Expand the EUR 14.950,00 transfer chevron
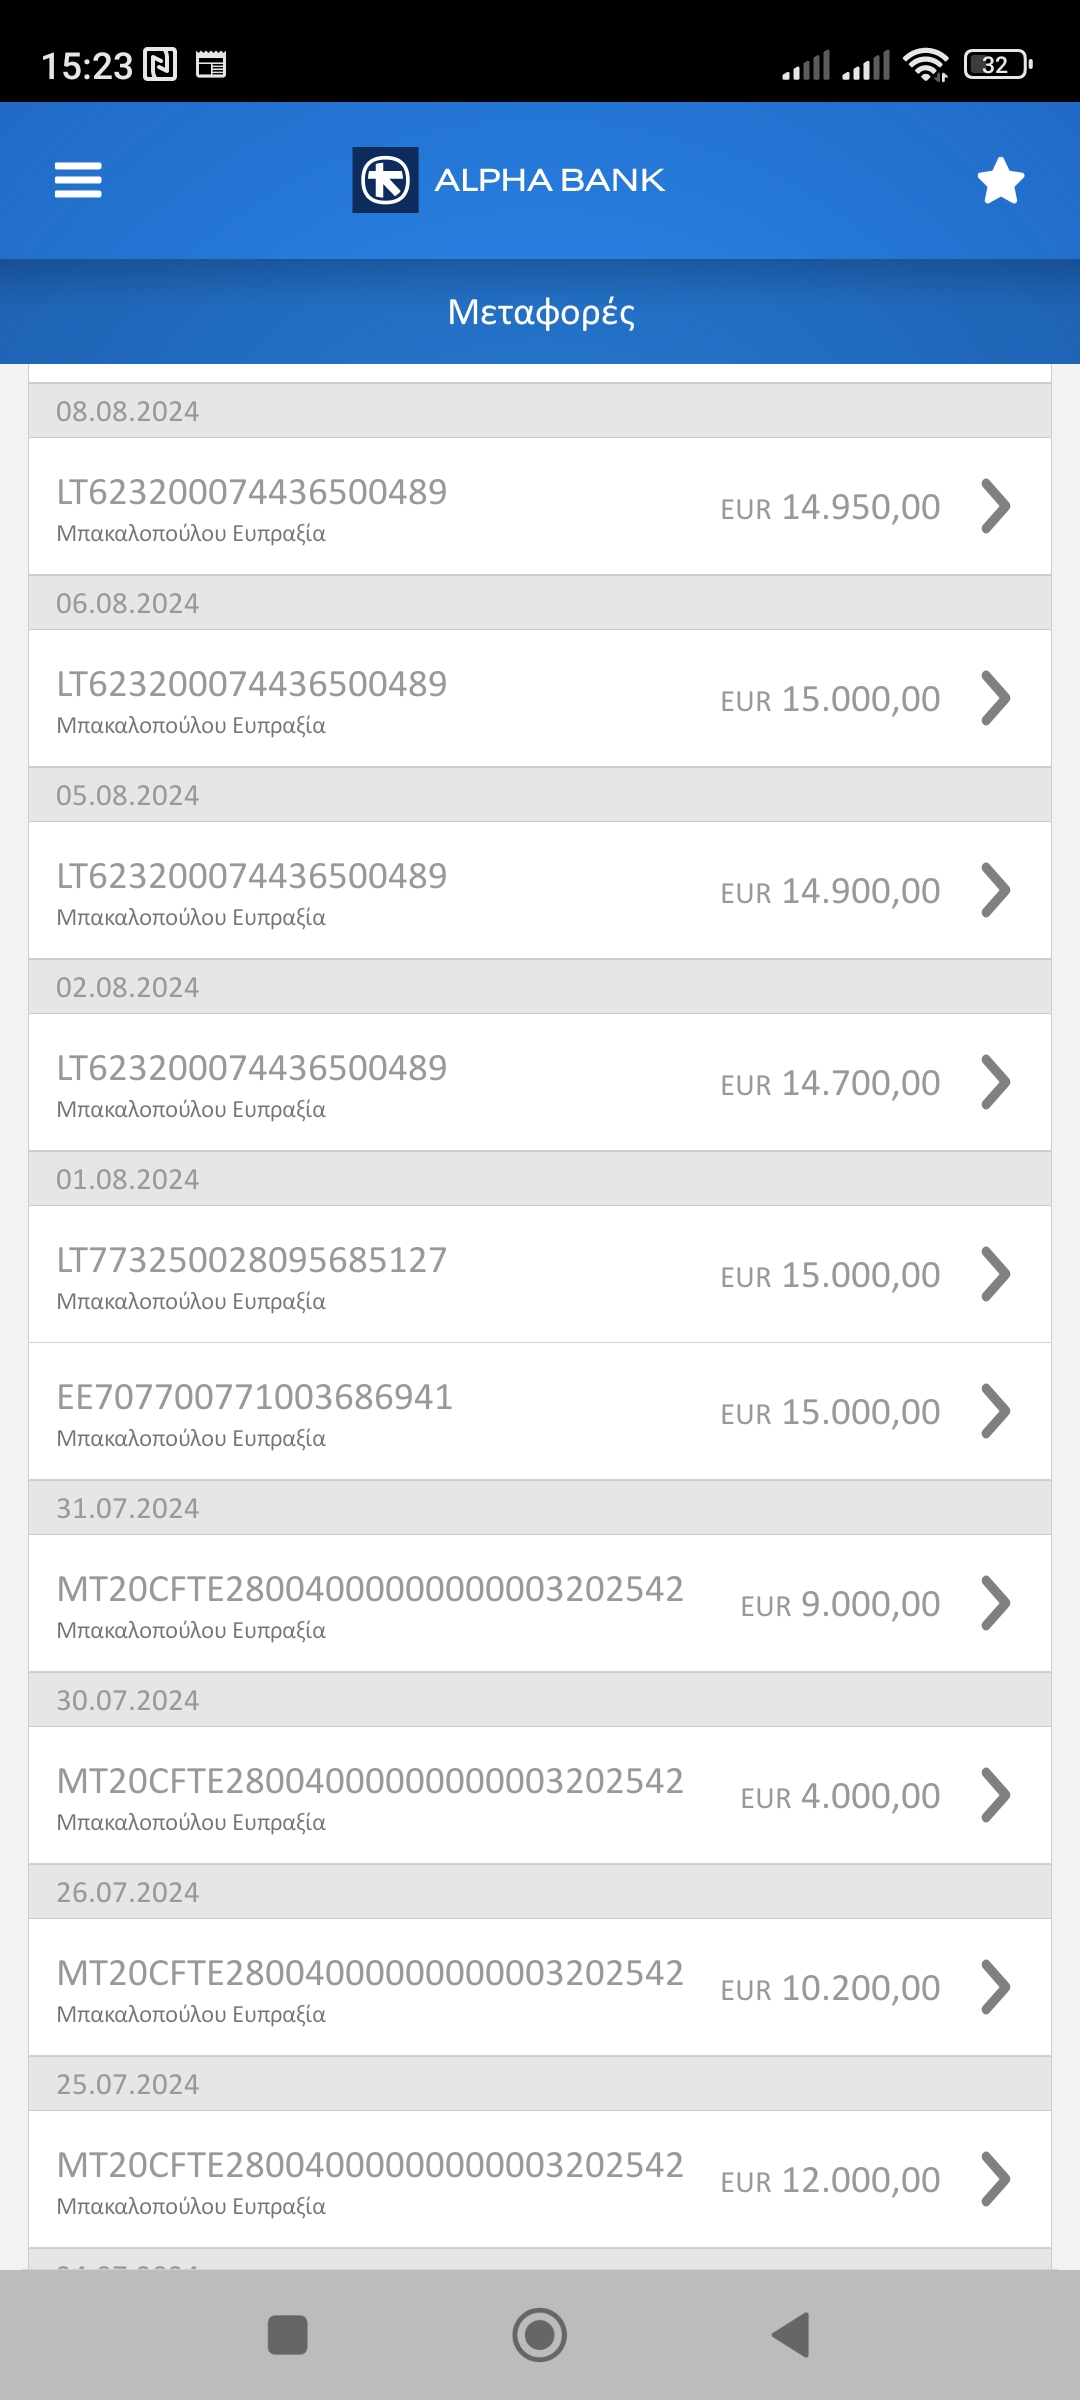The width and height of the screenshot is (1080, 2400). pos(996,506)
